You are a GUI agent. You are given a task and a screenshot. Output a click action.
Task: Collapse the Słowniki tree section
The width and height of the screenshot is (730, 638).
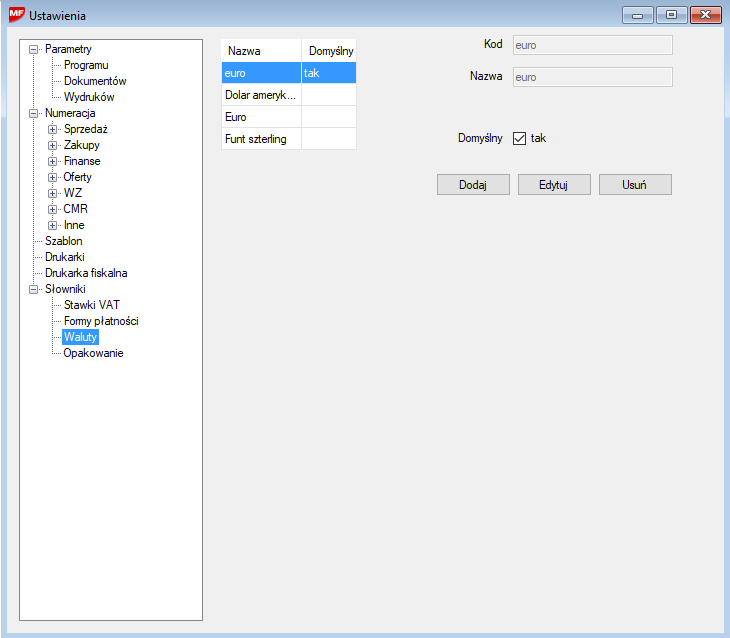pyautogui.click(x=35, y=289)
